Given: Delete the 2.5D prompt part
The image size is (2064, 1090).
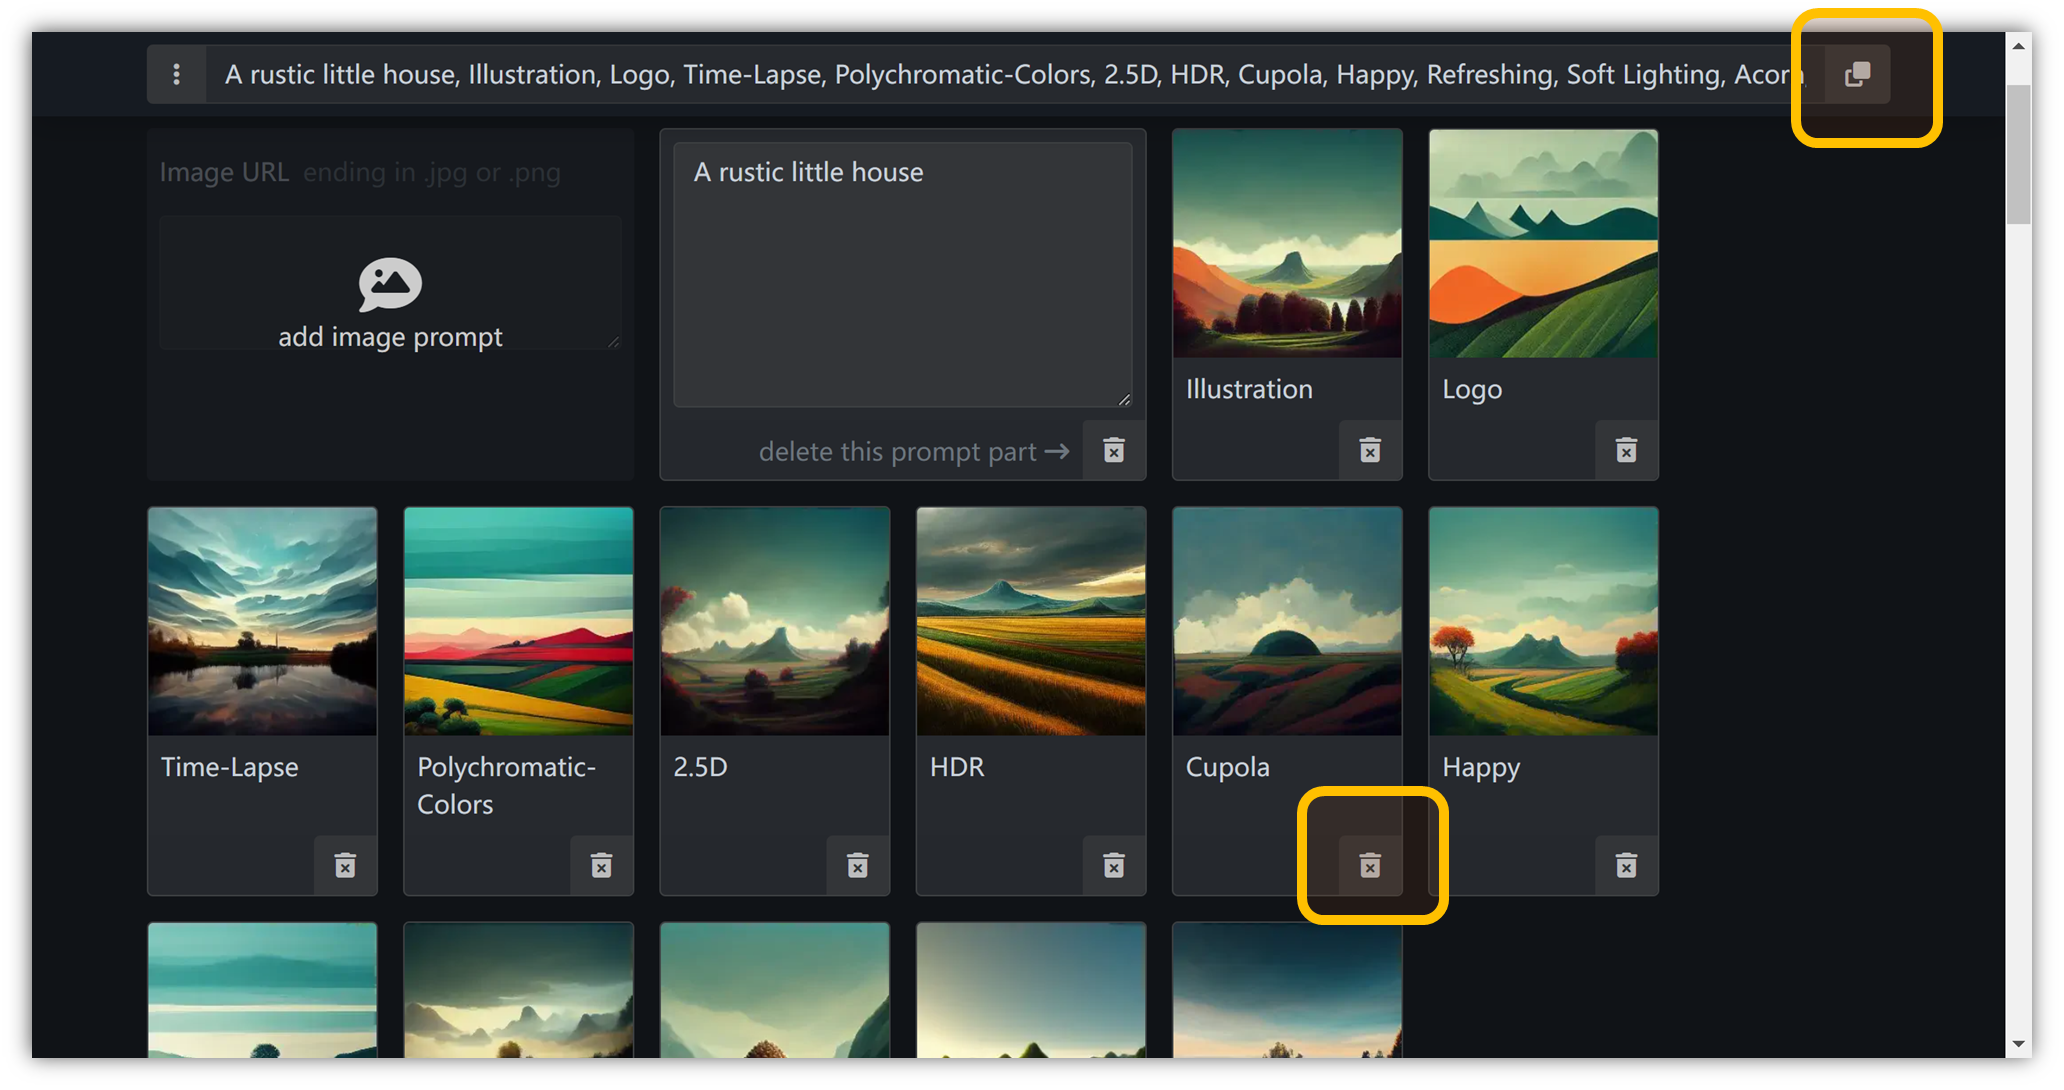Looking at the screenshot, I should pyautogui.click(x=857, y=865).
